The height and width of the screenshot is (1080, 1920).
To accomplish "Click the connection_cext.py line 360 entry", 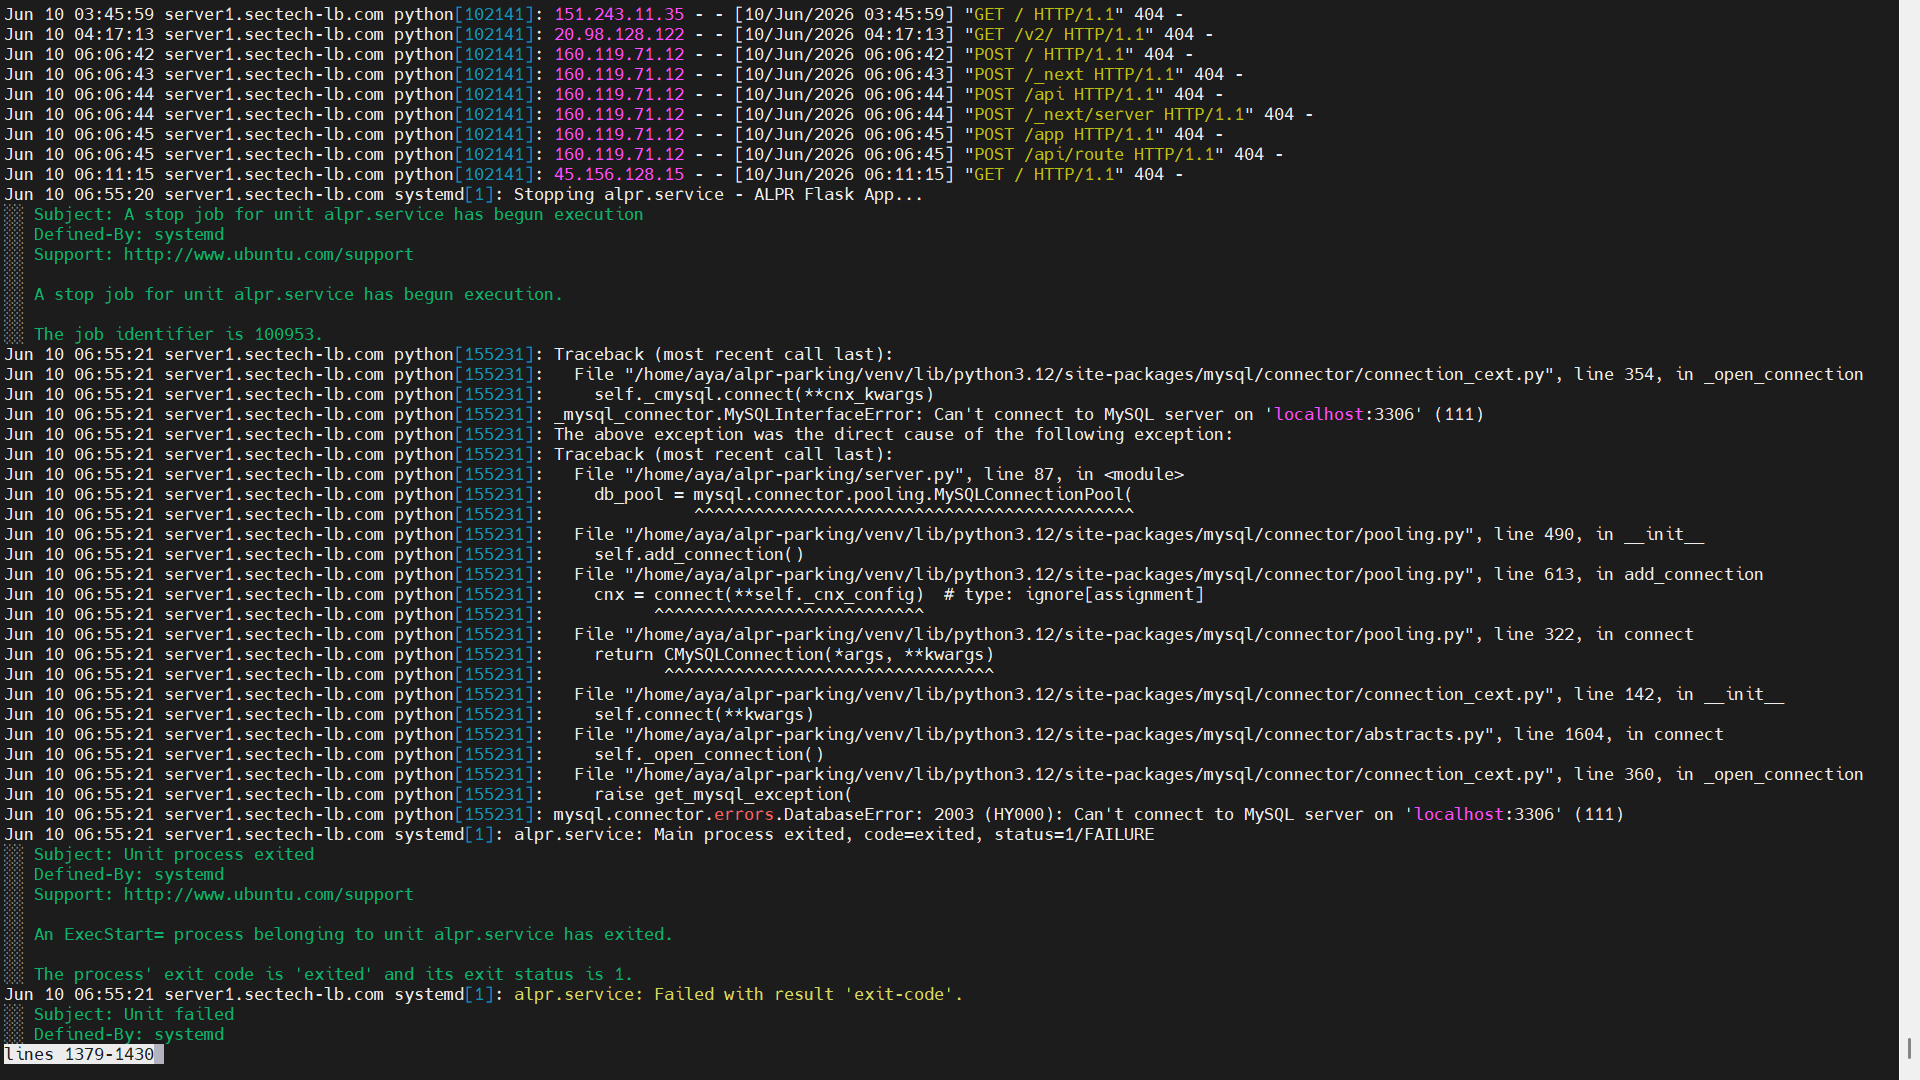I will click(1219, 774).
